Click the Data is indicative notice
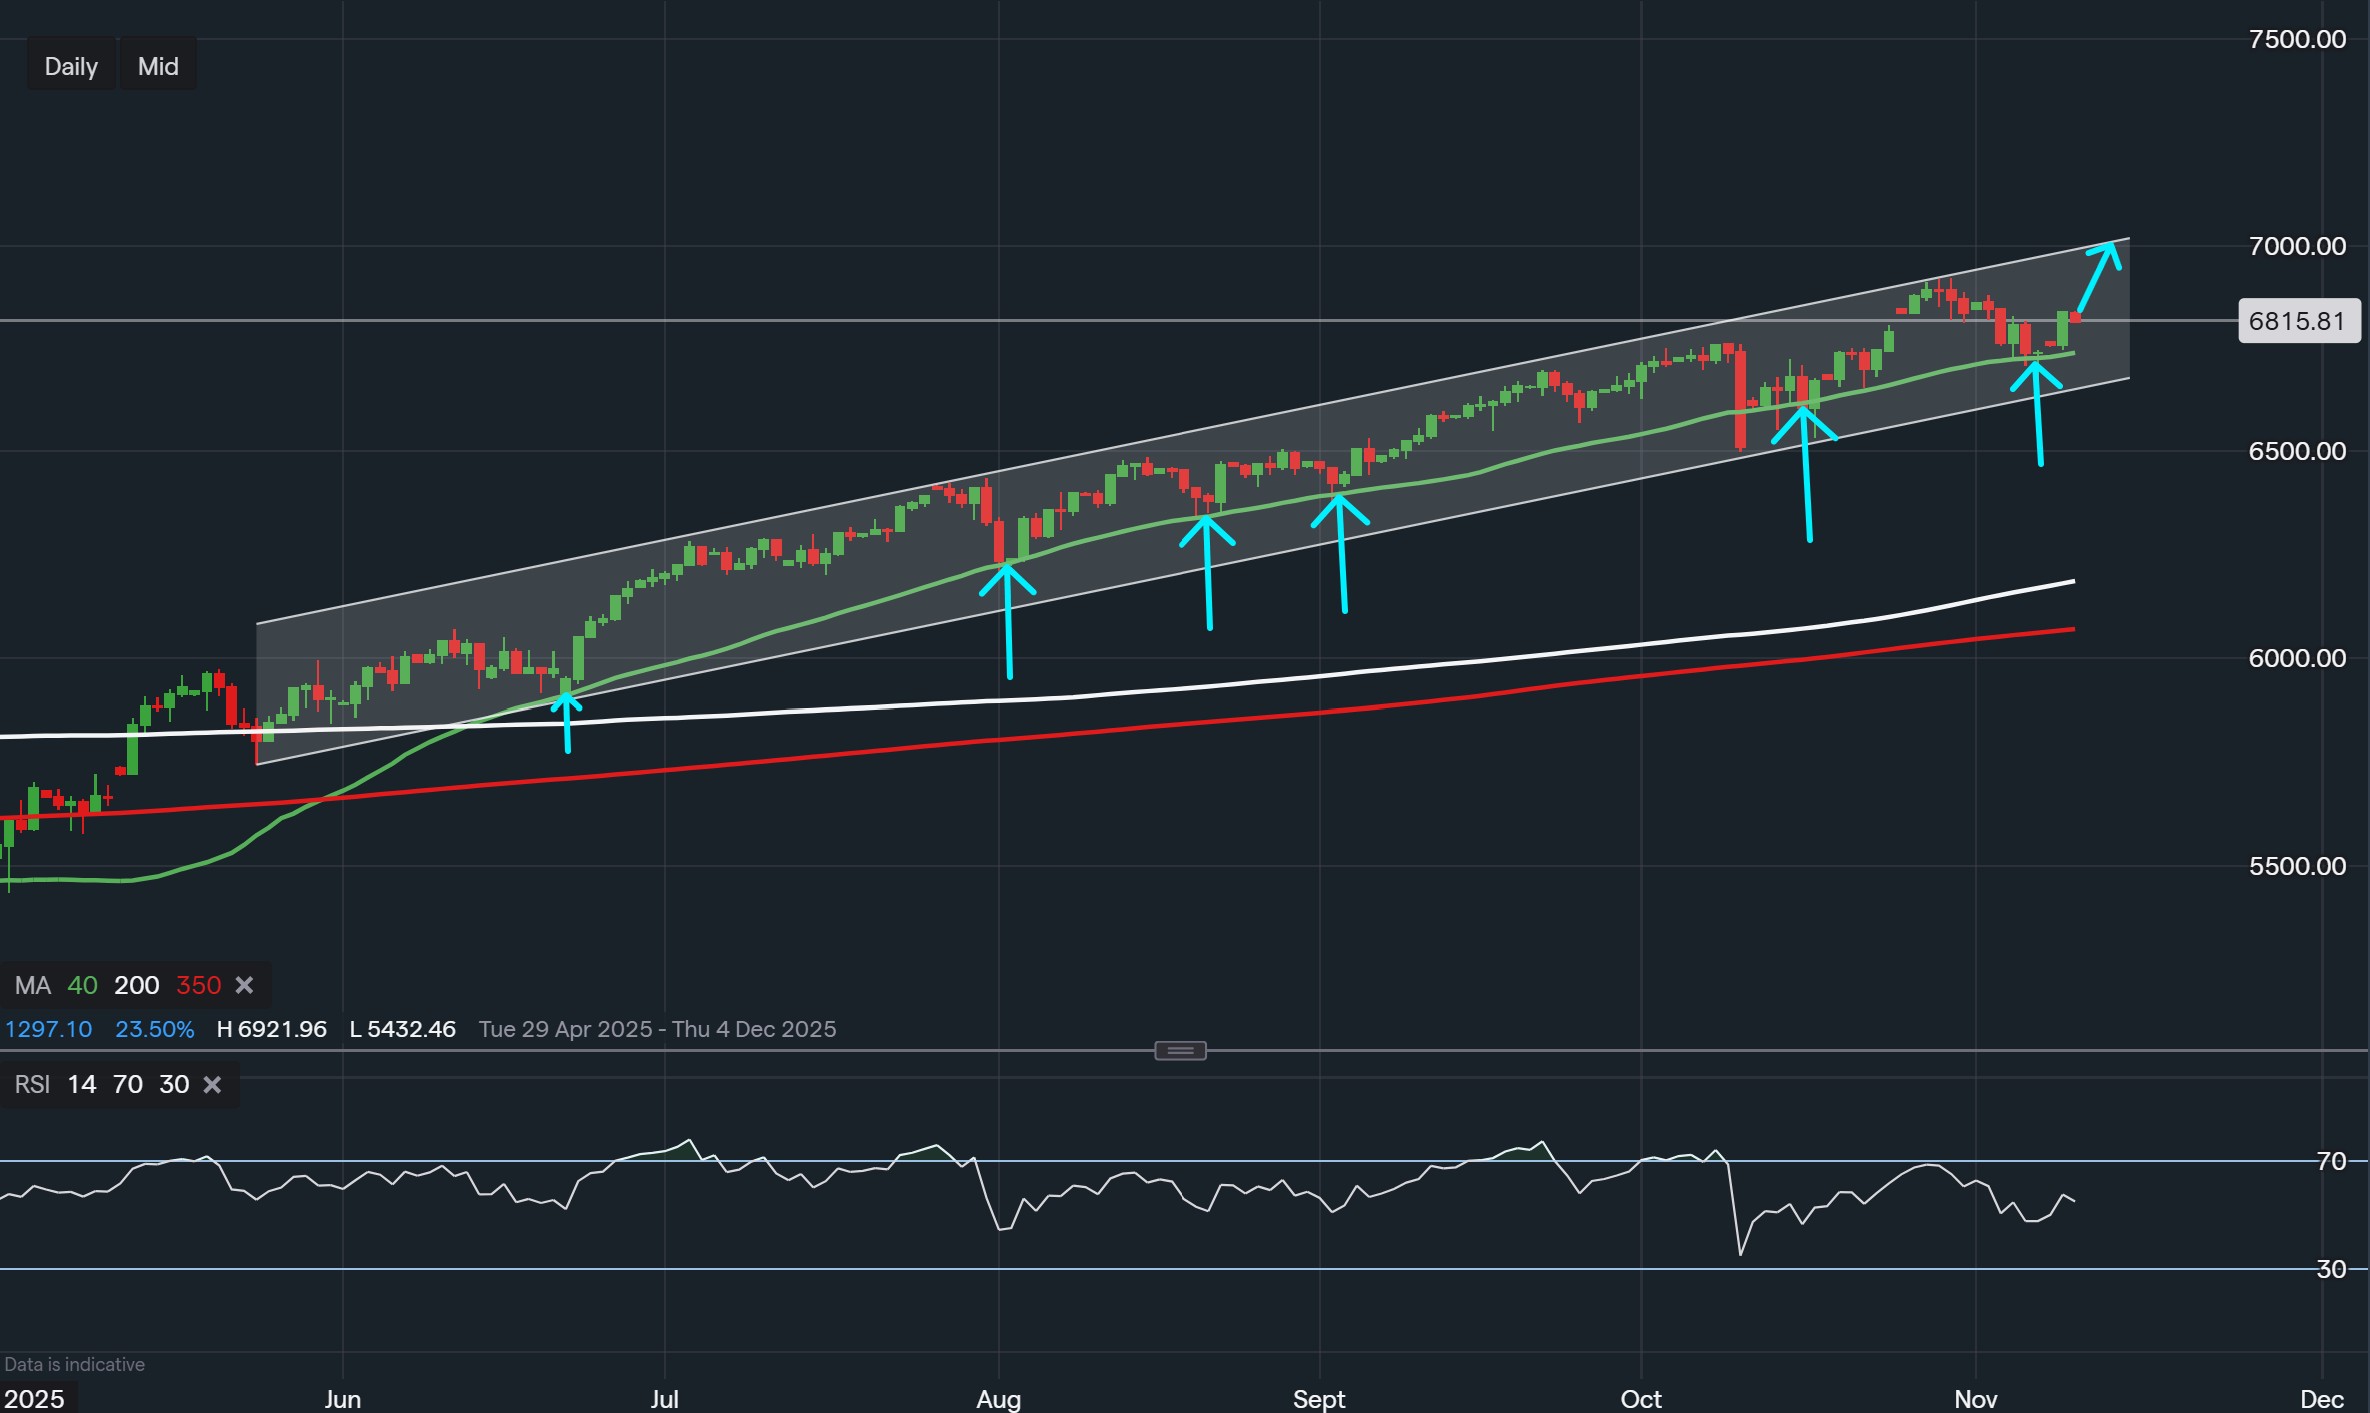 click(74, 1363)
